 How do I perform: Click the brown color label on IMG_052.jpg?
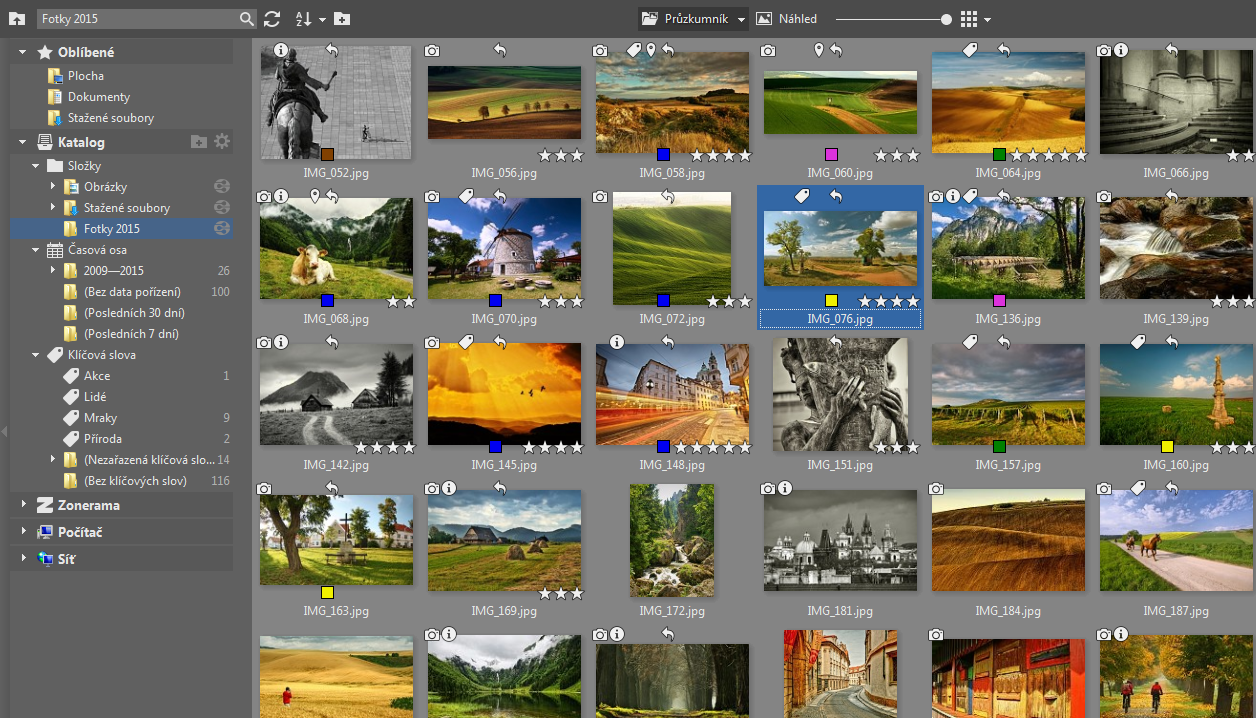coord(327,154)
